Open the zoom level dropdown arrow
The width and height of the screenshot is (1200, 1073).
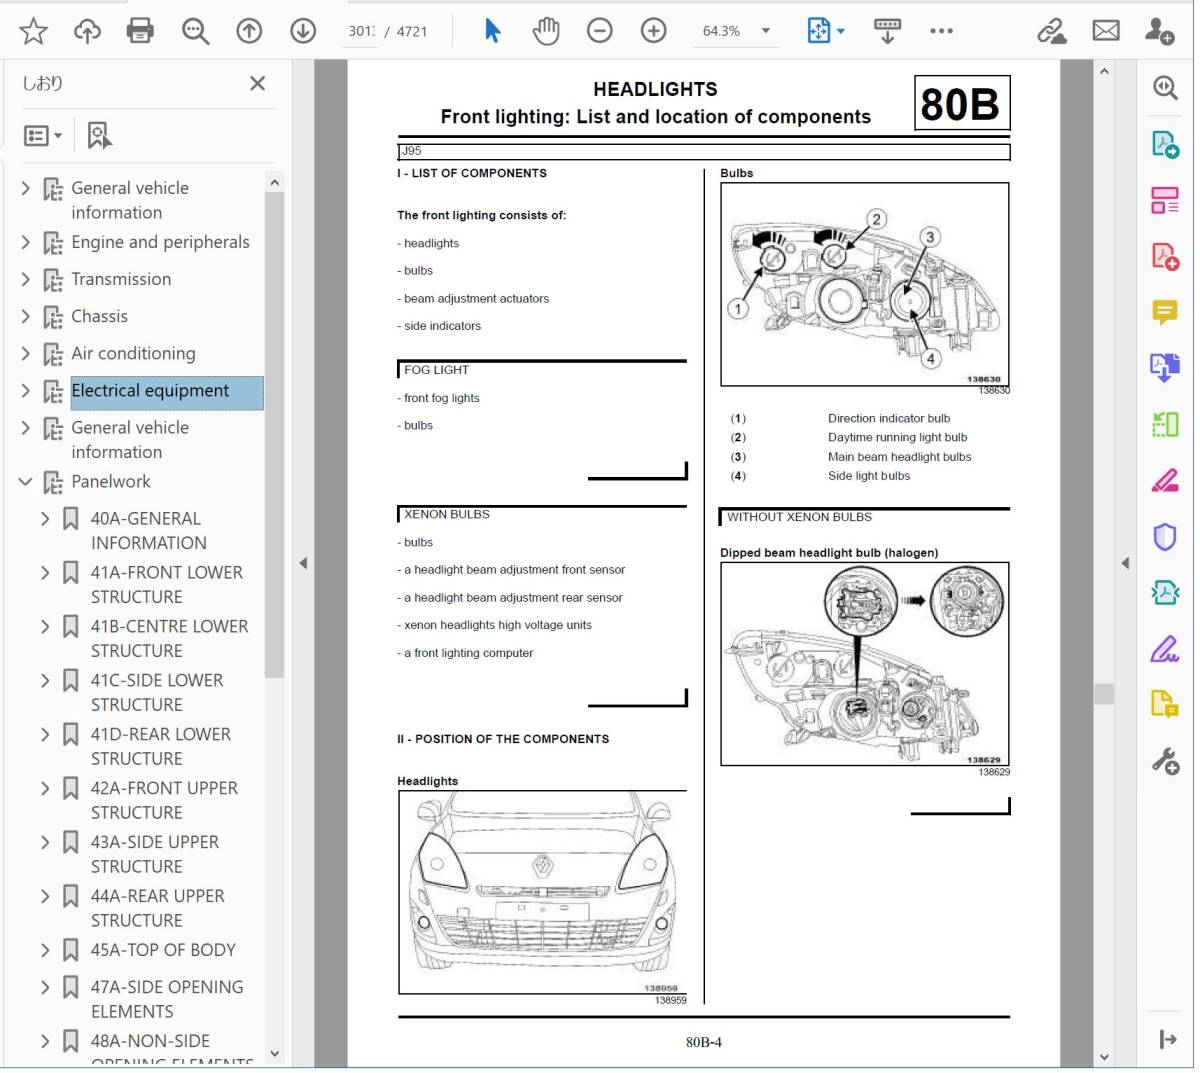[766, 31]
